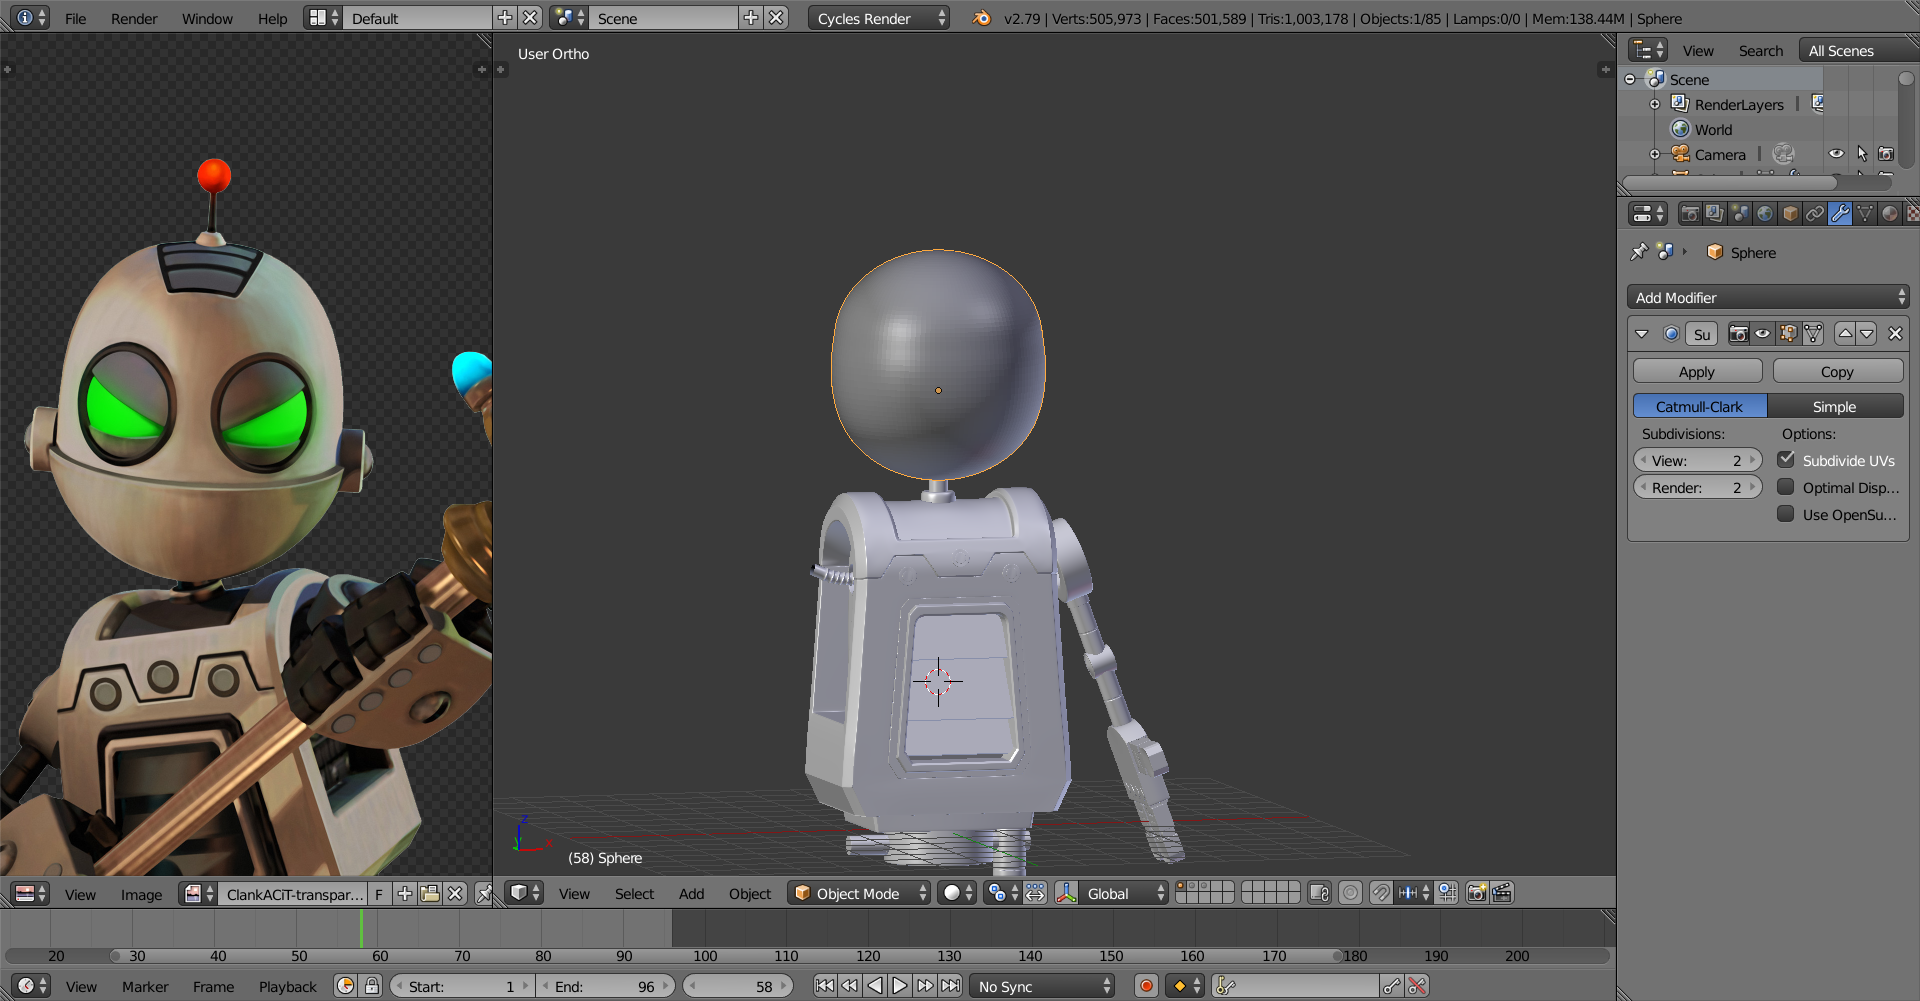The width and height of the screenshot is (1920, 1001).
Task: Collapse Scene tree in outliner
Action: (x=1630, y=79)
